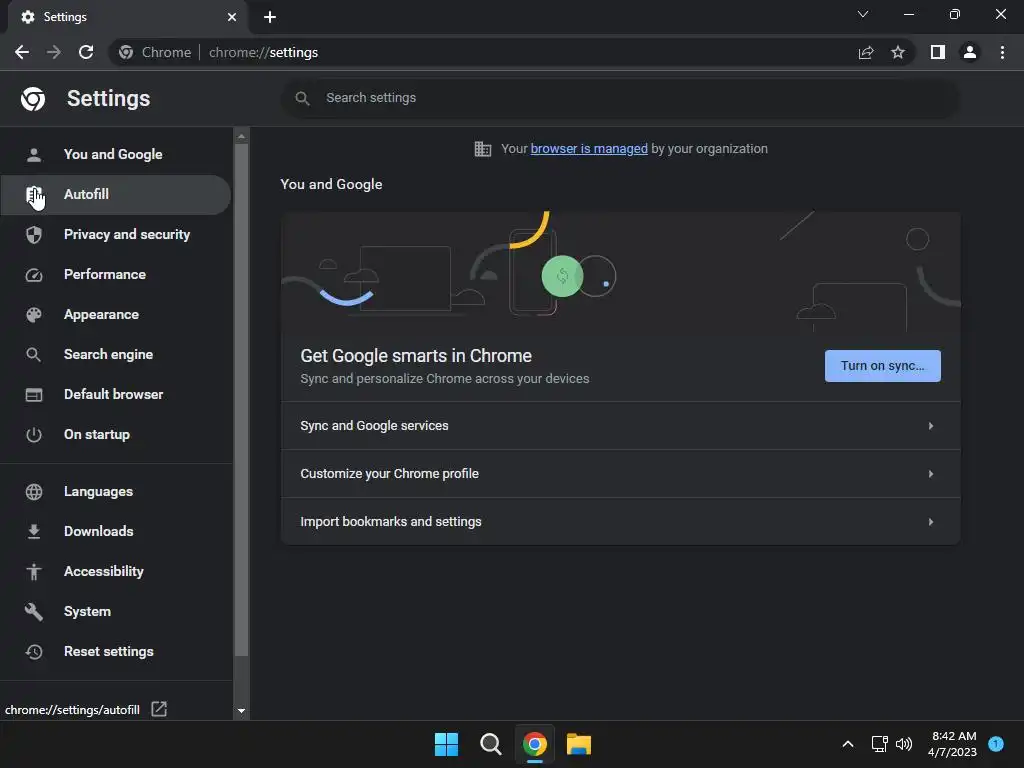This screenshot has height=768, width=1024.
Task: Bookmark this tab with the star icon
Action: pos(898,52)
